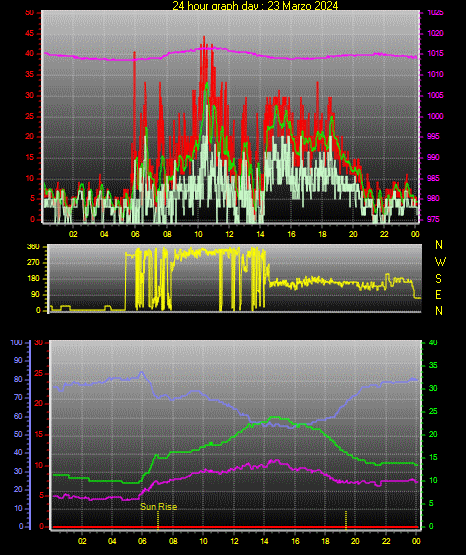
Task: Click the 100 humidity axis label
Action: pyautogui.click(x=16, y=342)
